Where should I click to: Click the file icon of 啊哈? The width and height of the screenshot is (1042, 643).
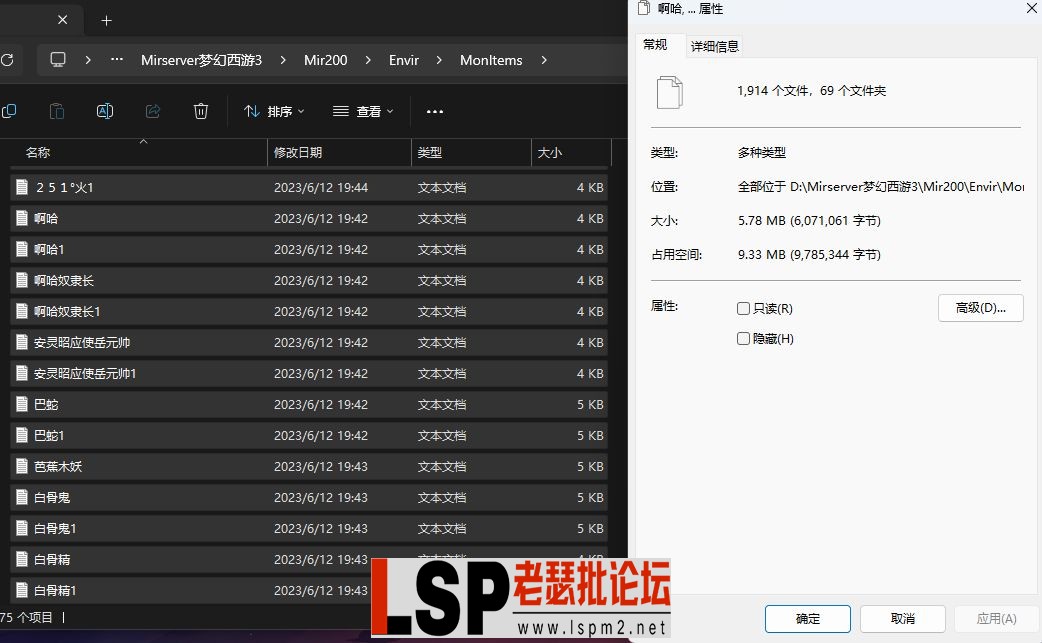22,218
